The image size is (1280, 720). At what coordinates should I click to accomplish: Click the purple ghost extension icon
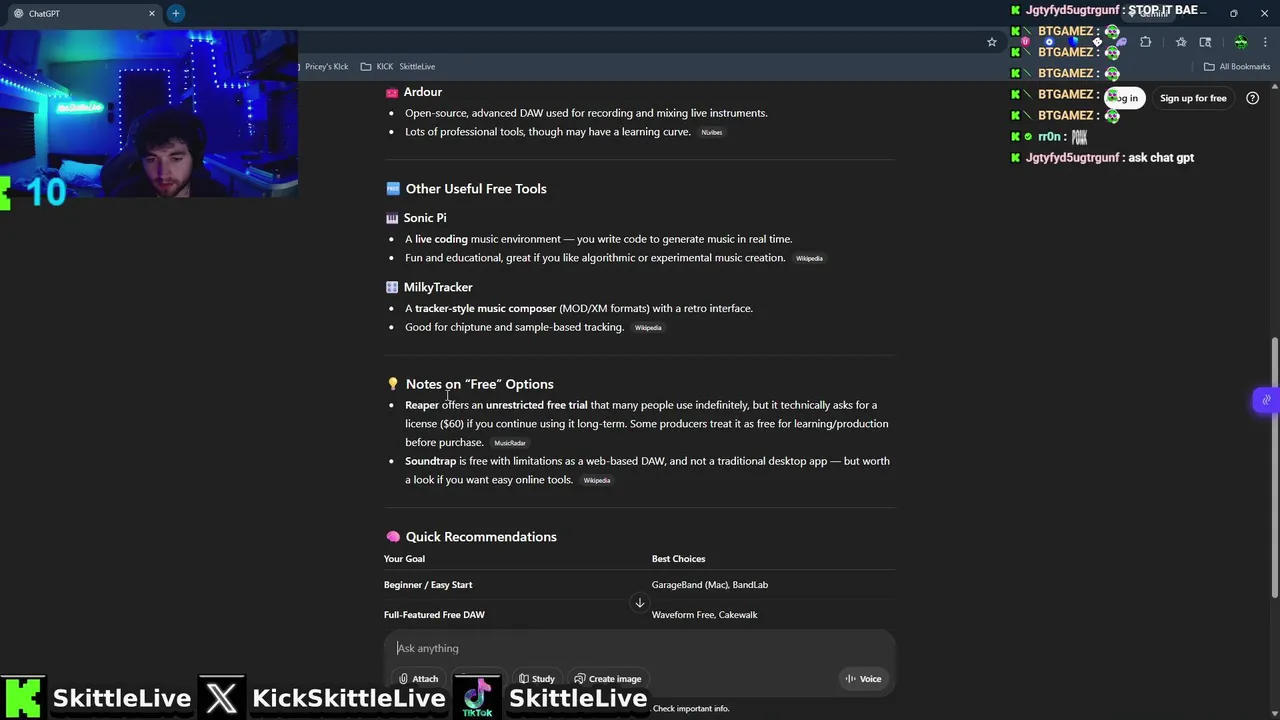point(1121,42)
